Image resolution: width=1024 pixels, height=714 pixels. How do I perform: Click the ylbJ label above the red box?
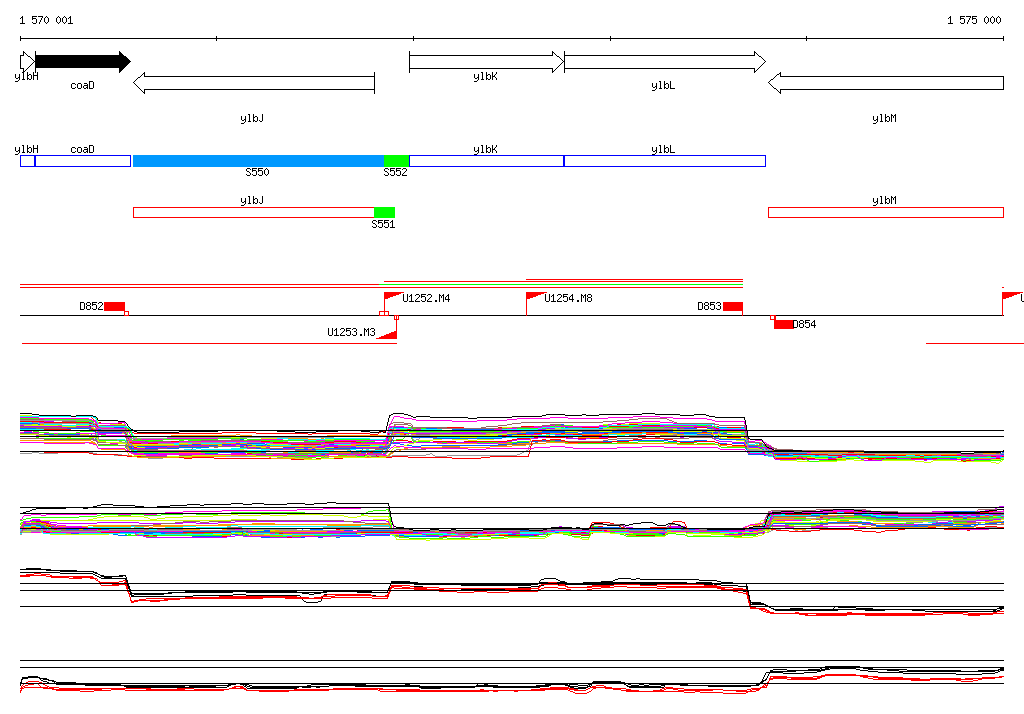[251, 201]
